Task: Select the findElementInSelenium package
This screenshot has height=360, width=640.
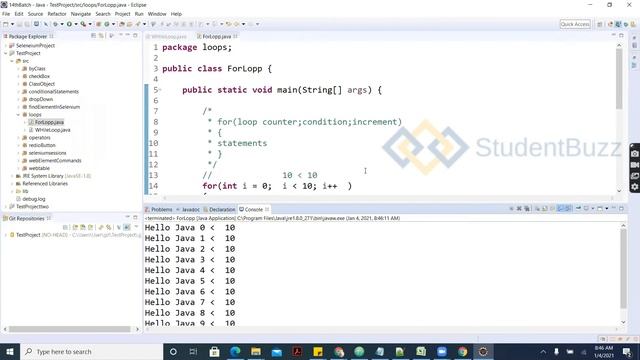Action: tap(54, 107)
